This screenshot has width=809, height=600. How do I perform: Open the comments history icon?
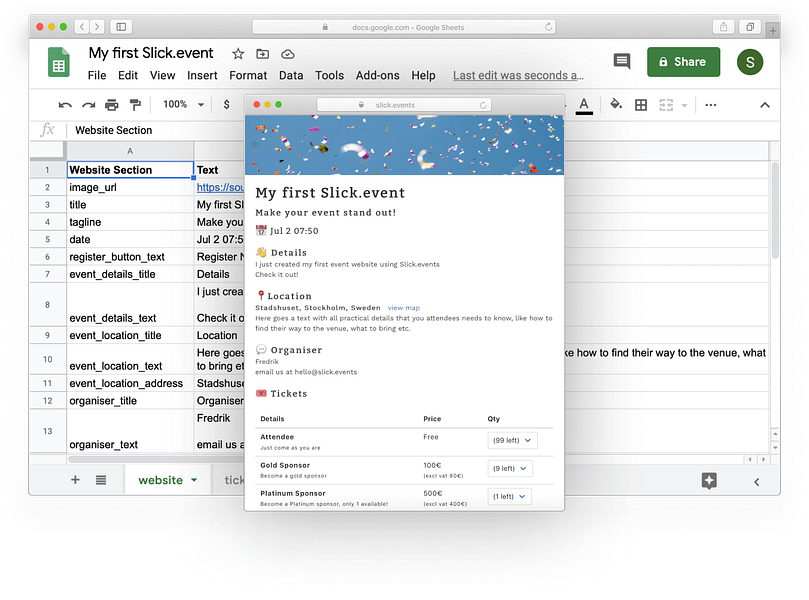coord(622,61)
